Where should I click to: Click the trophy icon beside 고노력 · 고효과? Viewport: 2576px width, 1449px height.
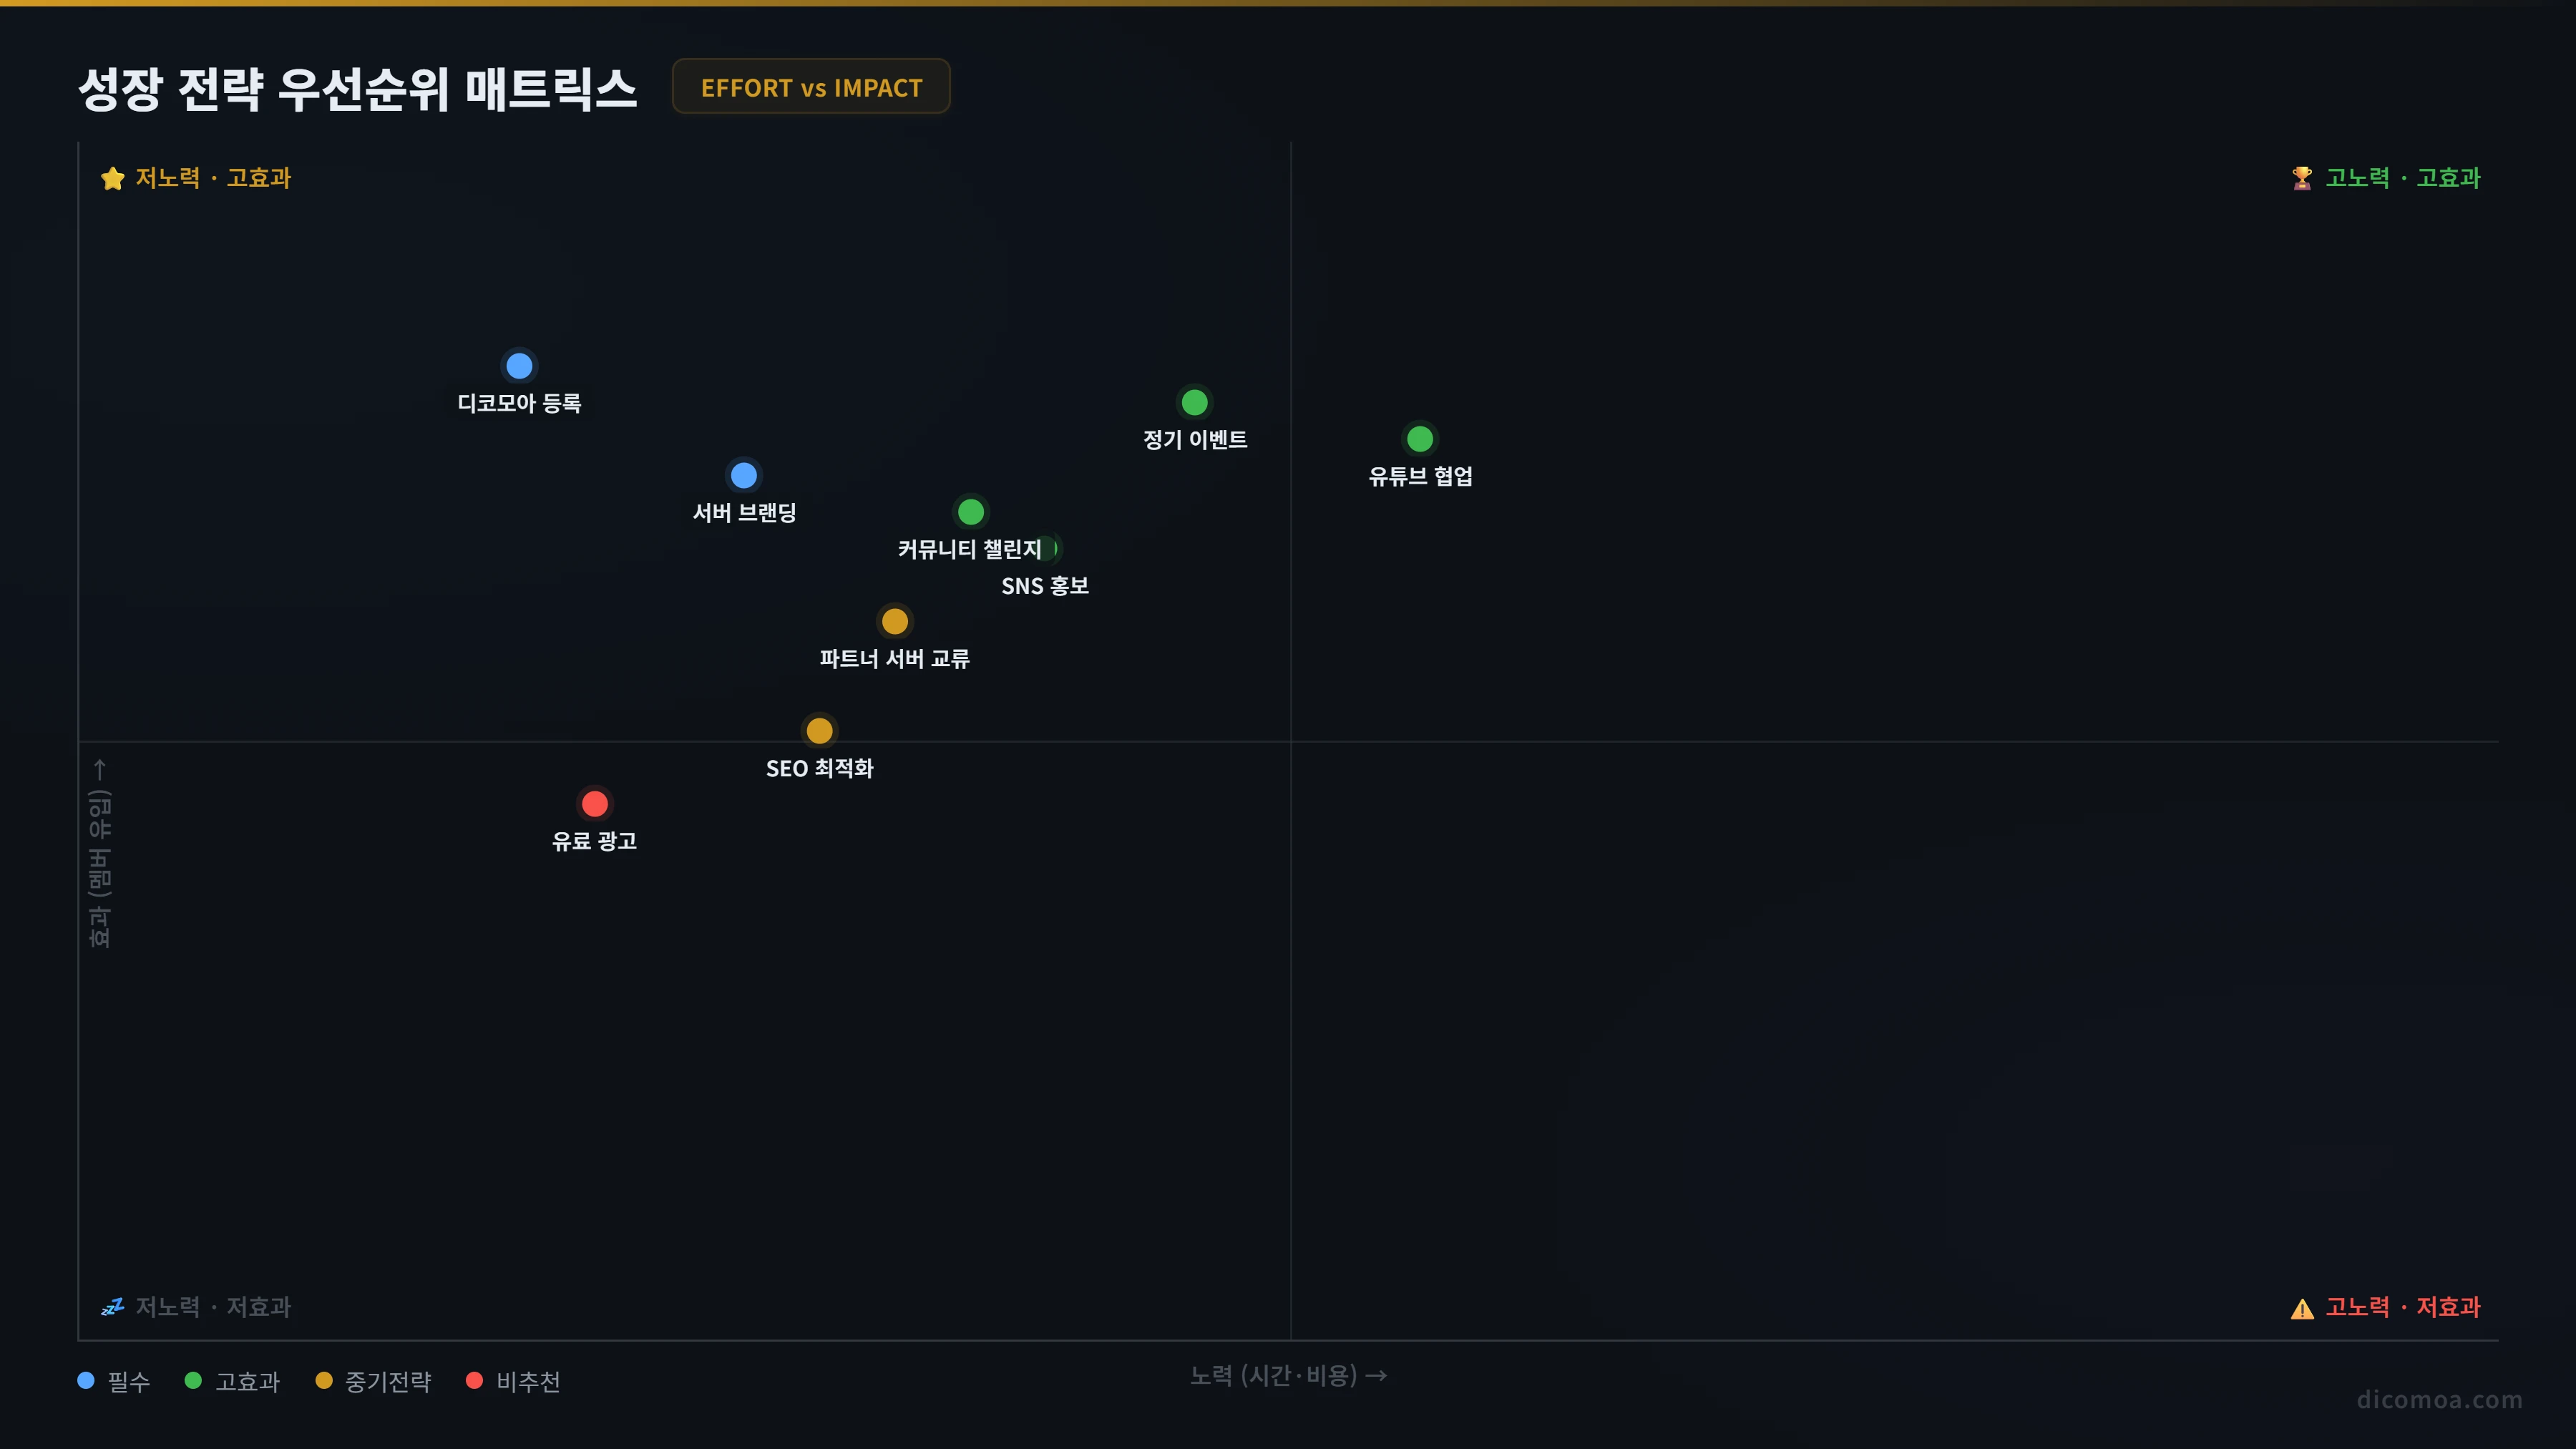tap(2302, 178)
